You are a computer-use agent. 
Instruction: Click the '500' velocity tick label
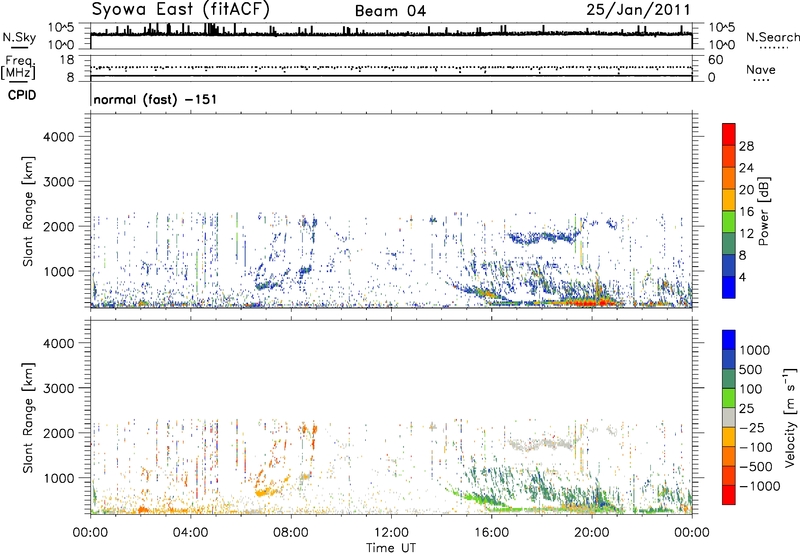click(752, 370)
